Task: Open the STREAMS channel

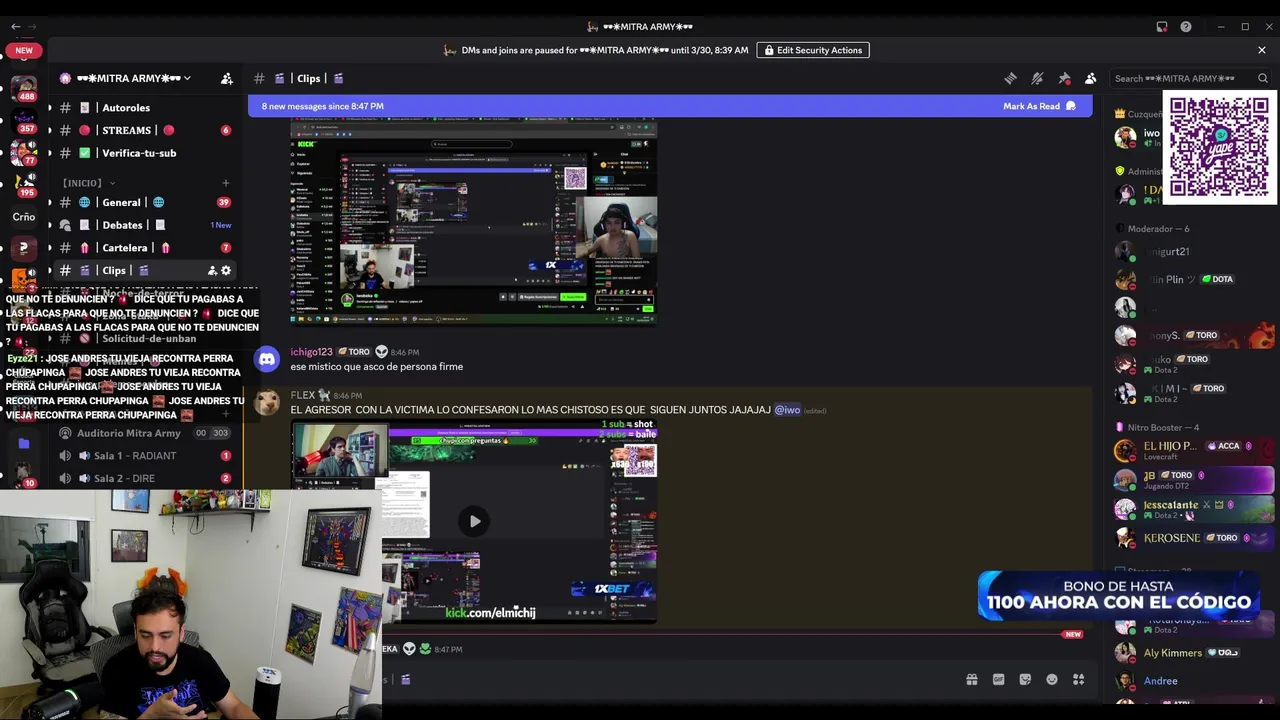Action: [x=145, y=130]
